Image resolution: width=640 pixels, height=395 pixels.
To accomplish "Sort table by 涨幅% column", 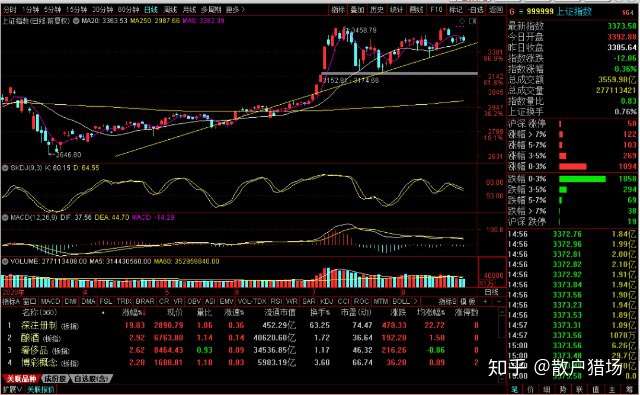I will (x=134, y=313).
